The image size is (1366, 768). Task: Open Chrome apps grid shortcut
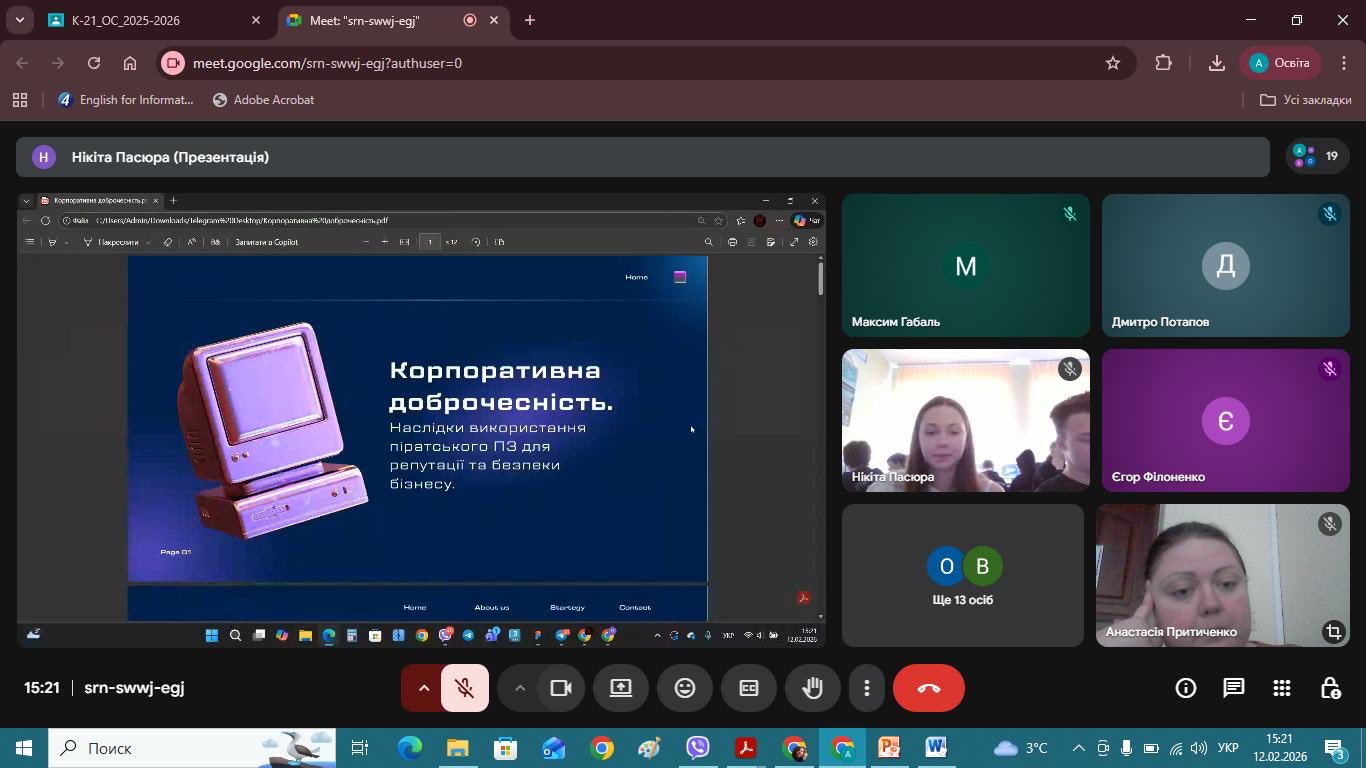pos(19,100)
